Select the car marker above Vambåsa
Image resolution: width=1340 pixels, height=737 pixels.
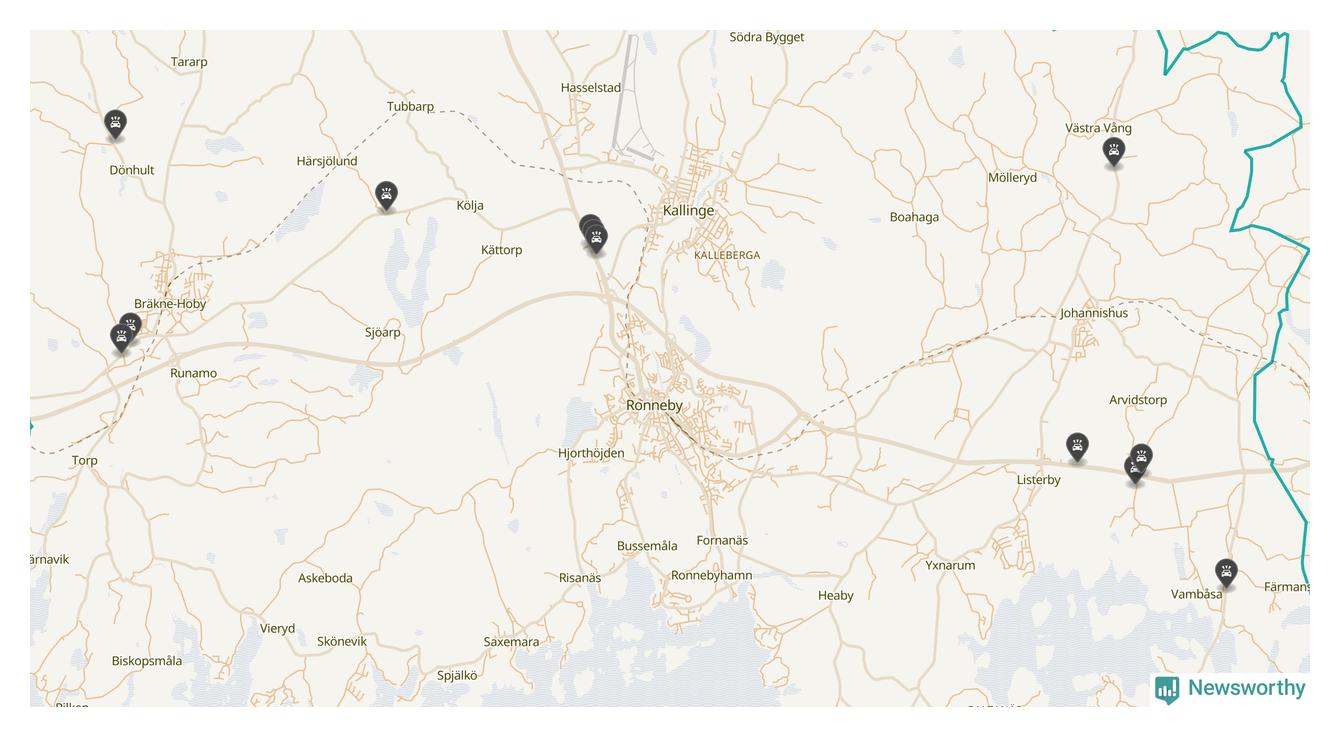tap(1226, 573)
